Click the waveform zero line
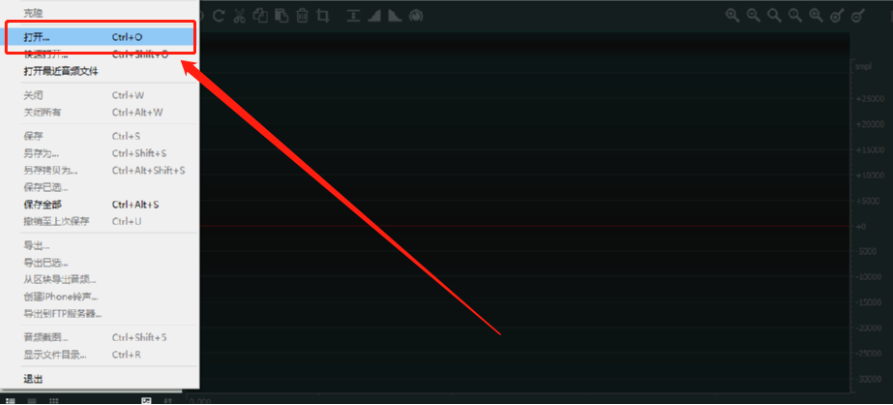The height and width of the screenshot is (405, 893). tap(524, 226)
